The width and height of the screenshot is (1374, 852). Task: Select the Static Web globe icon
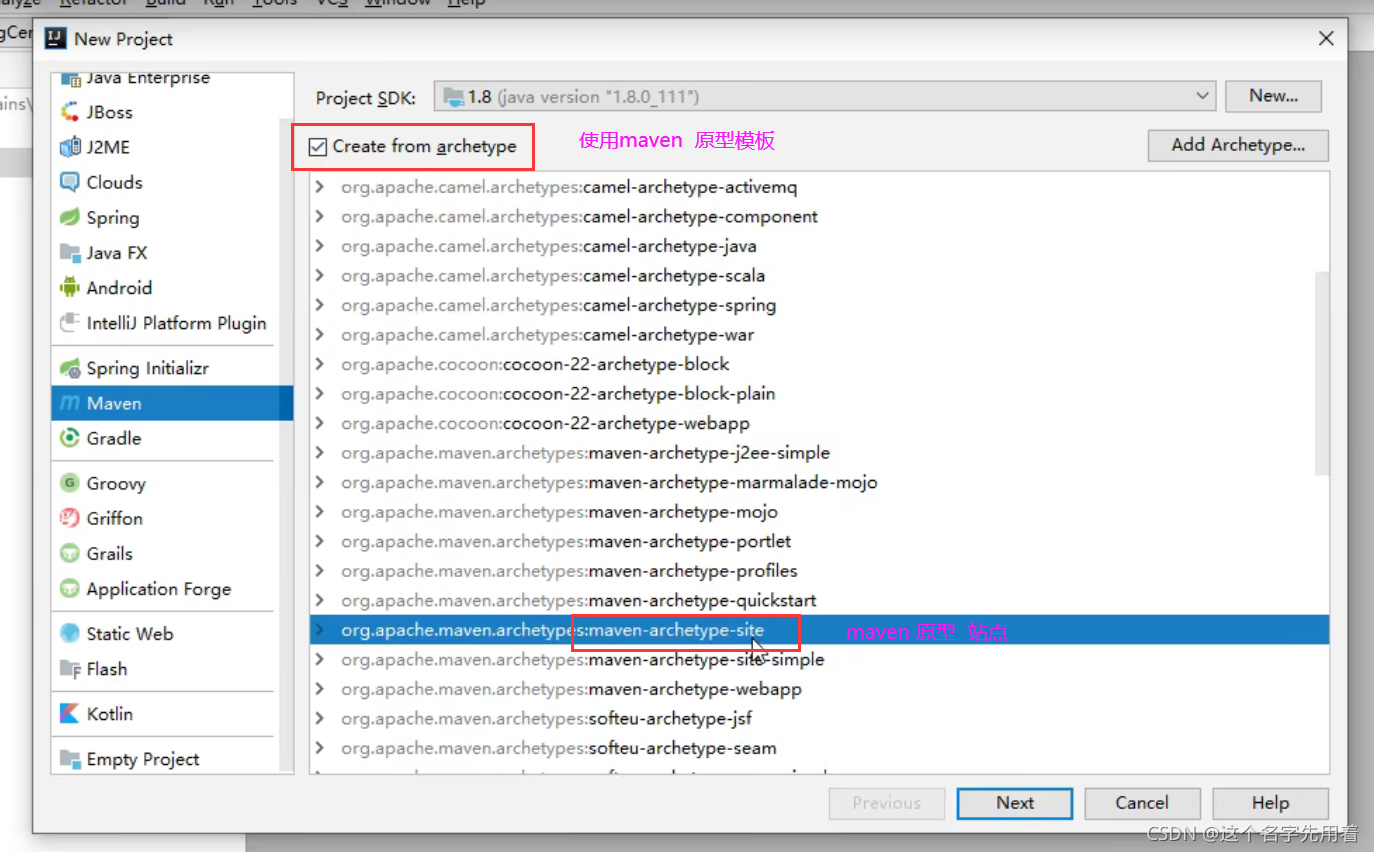coord(69,633)
